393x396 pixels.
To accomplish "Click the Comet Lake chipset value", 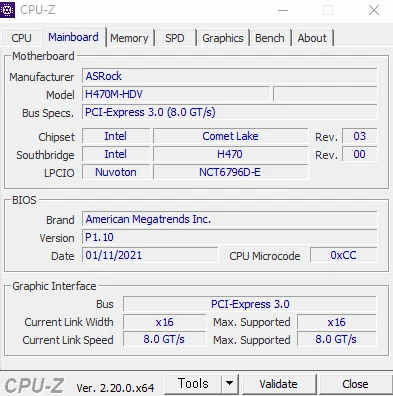I will 230,136.
